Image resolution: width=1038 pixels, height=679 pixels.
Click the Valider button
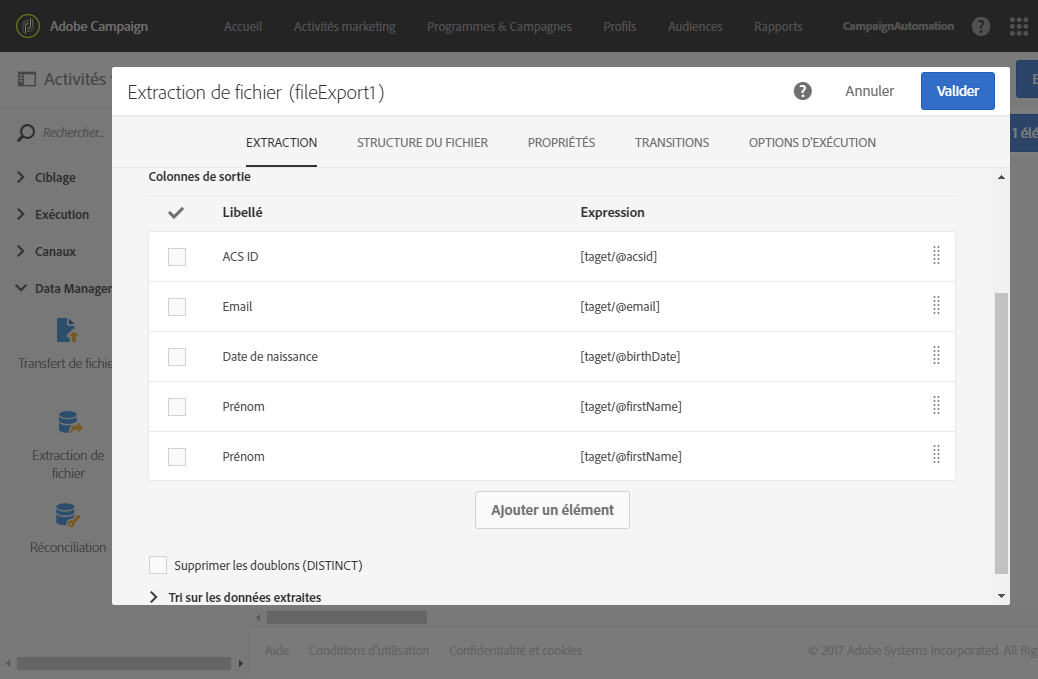pyautogui.click(x=957, y=91)
